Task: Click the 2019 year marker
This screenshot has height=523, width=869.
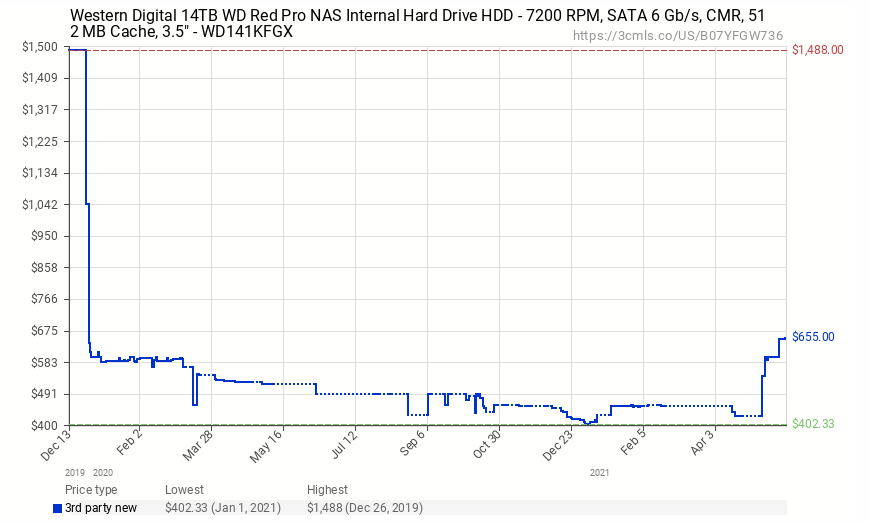Action: [75, 473]
